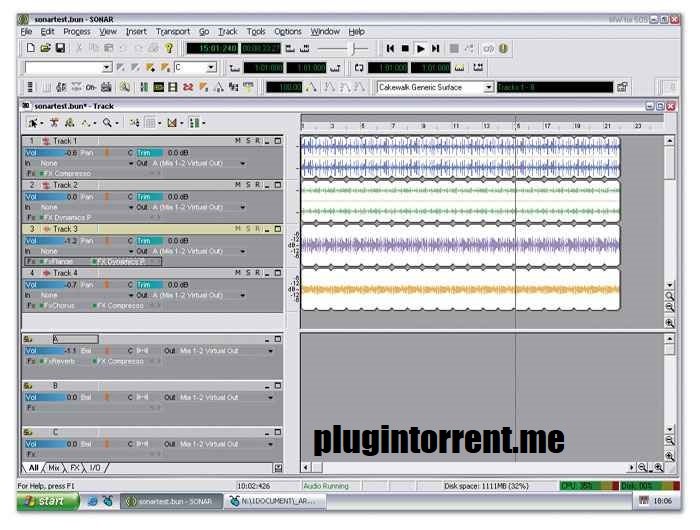Click the Windows Start button
The height and width of the screenshot is (530, 700).
click(48, 501)
